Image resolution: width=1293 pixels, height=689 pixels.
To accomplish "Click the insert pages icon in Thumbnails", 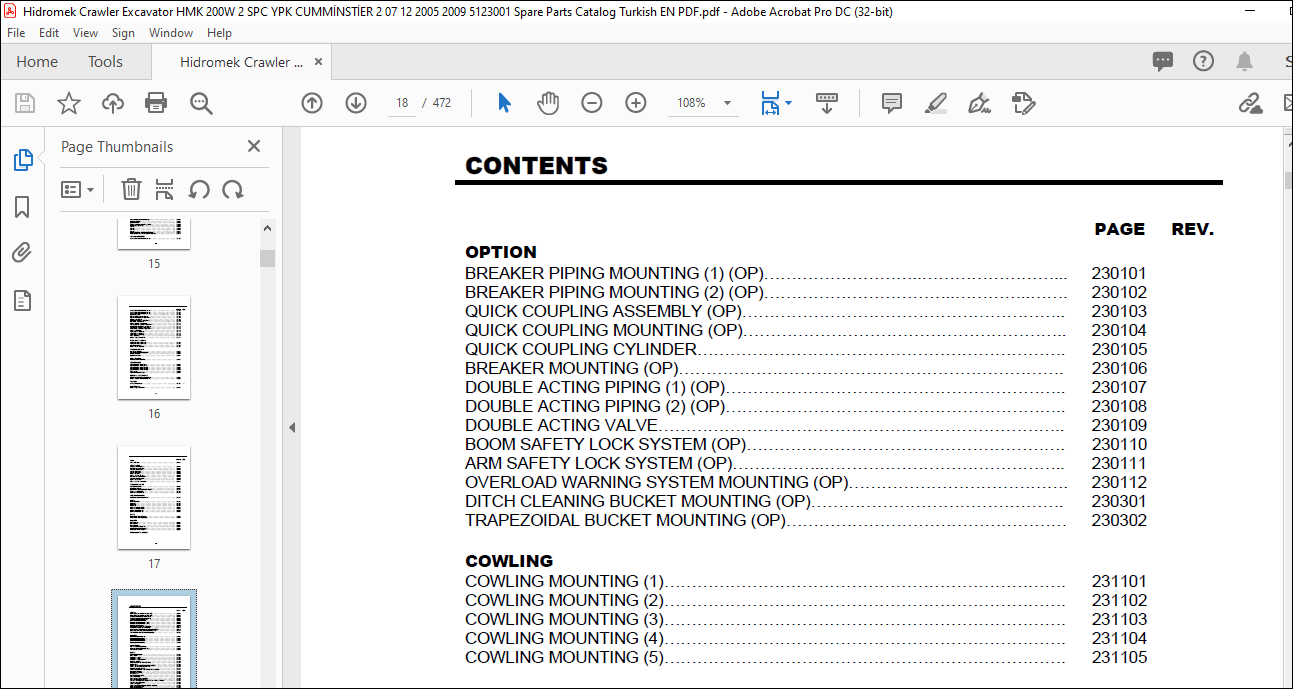I will pyautogui.click(x=165, y=189).
